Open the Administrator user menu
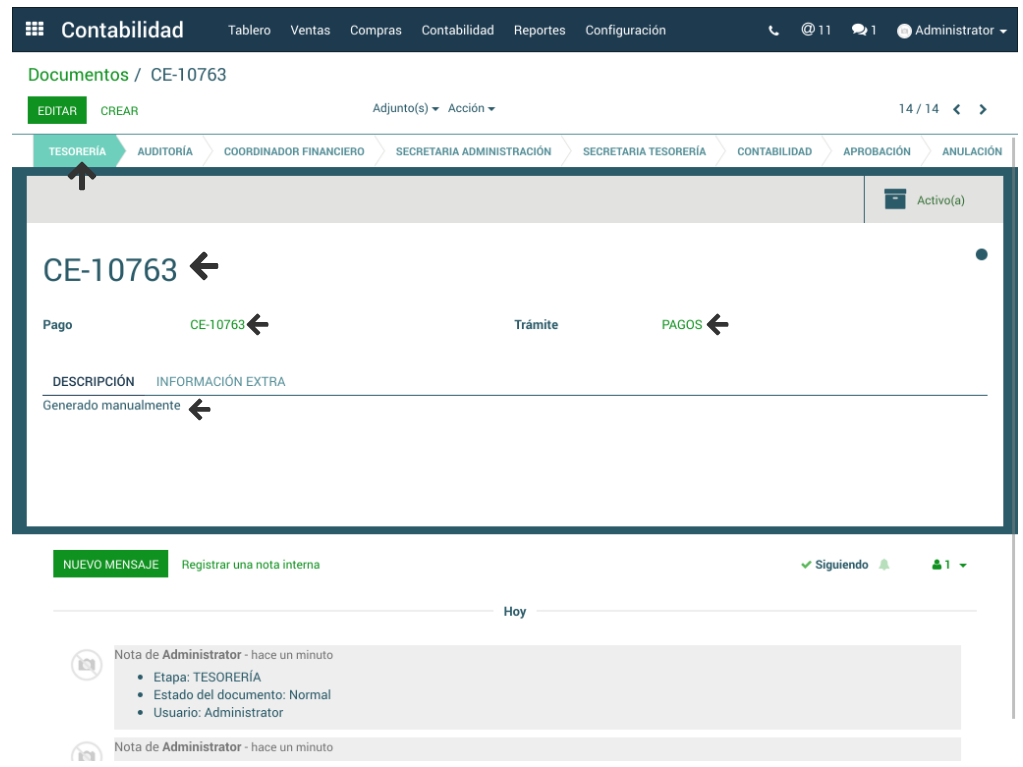 click(952, 31)
